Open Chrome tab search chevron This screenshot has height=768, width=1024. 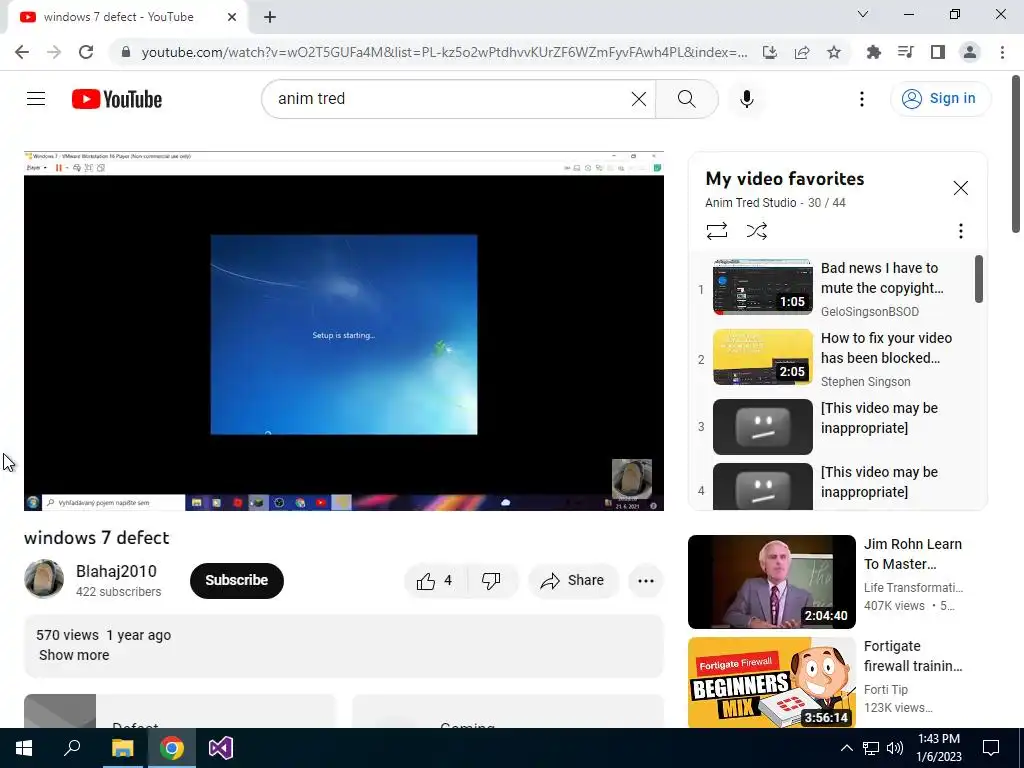pos(863,14)
